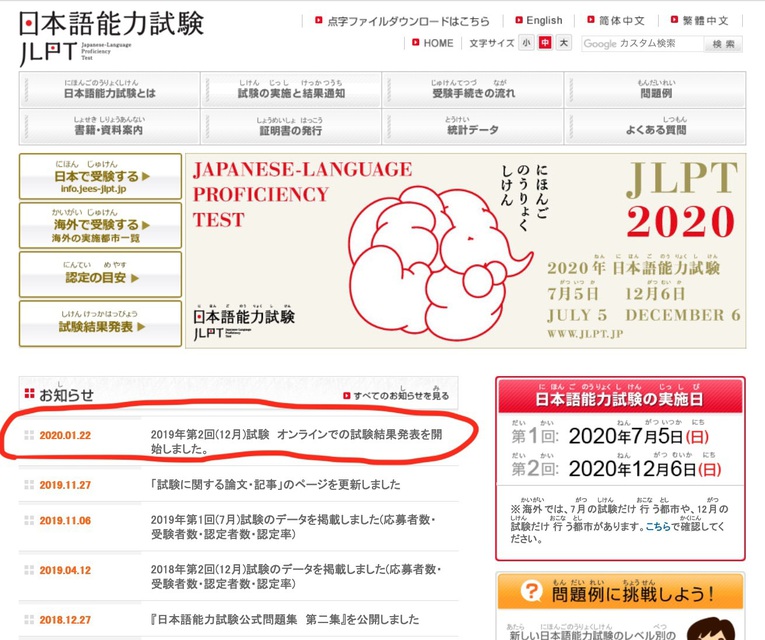
Task: Open 2019年第1回(7月)試験のデータ notice
Action: 293,527
